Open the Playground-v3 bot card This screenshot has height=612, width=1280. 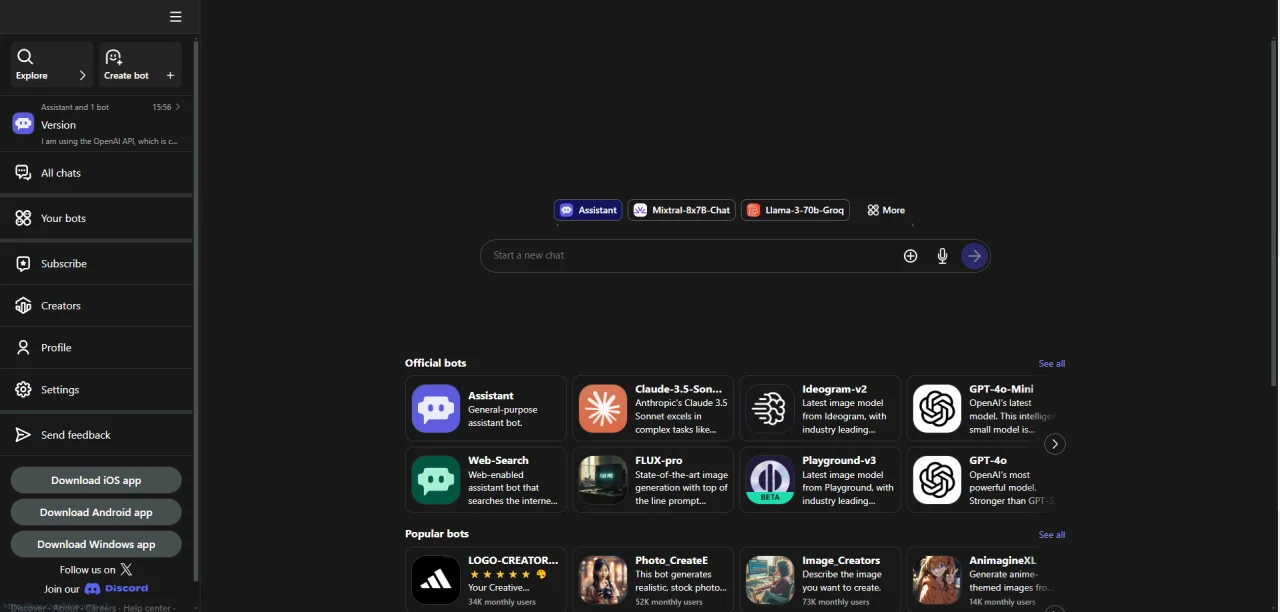coord(820,480)
